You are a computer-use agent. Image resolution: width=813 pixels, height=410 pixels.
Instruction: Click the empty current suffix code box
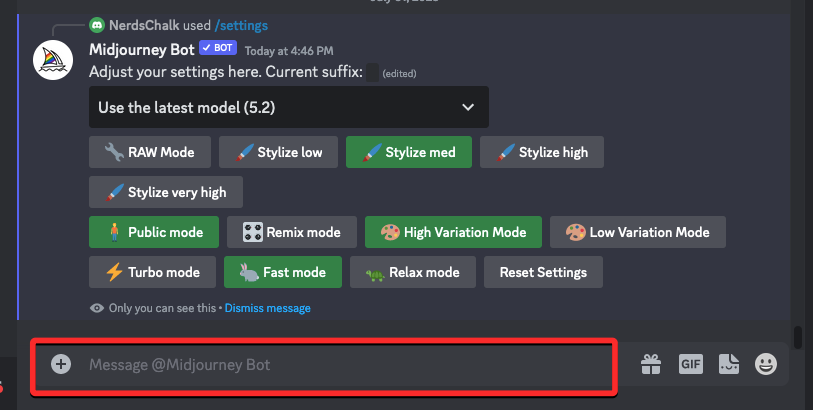pyautogui.click(x=372, y=73)
